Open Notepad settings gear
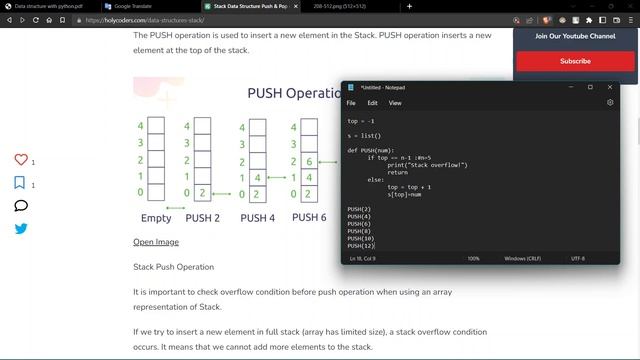Viewport: 640px width, 360px height. coord(610,102)
